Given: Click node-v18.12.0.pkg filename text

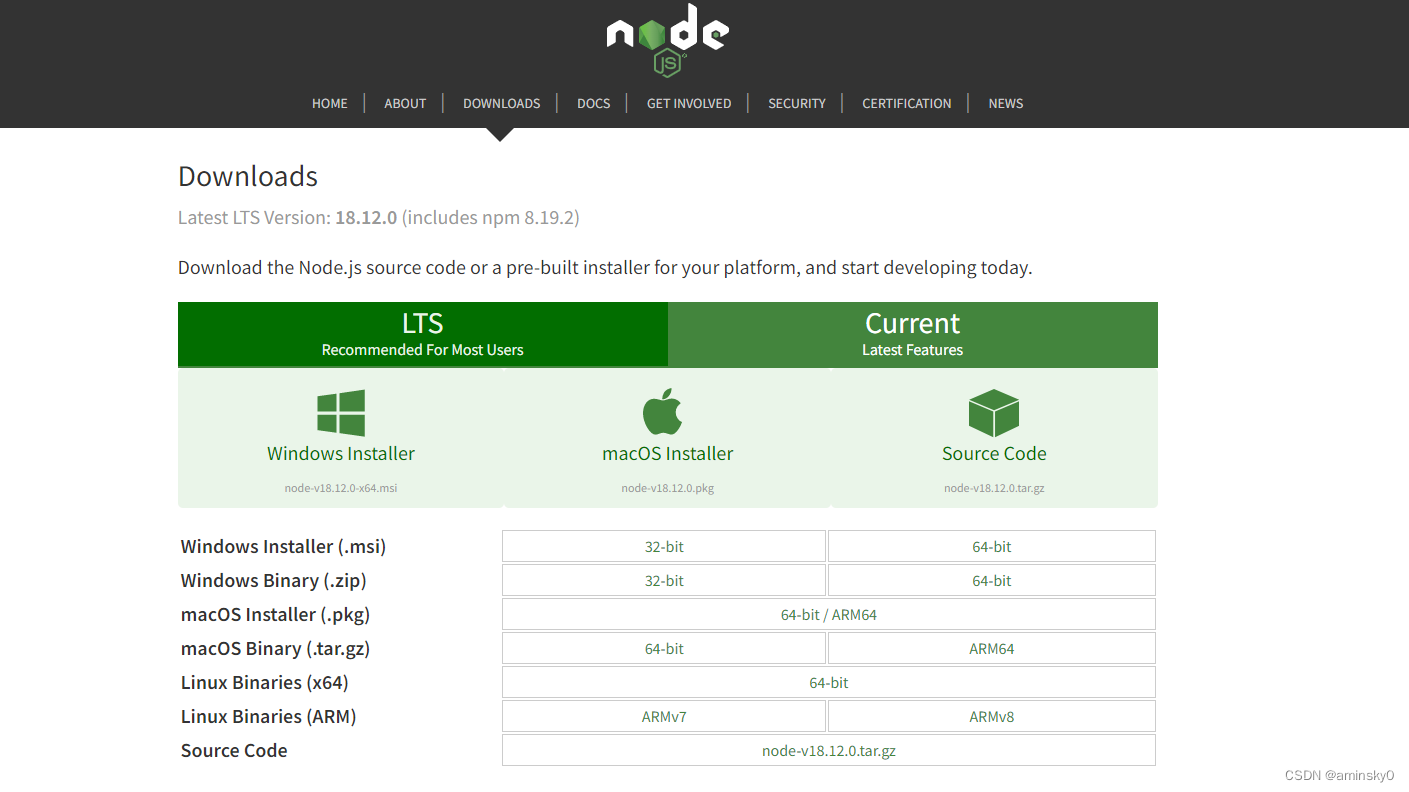Looking at the screenshot, I should [x=668, y=488].
